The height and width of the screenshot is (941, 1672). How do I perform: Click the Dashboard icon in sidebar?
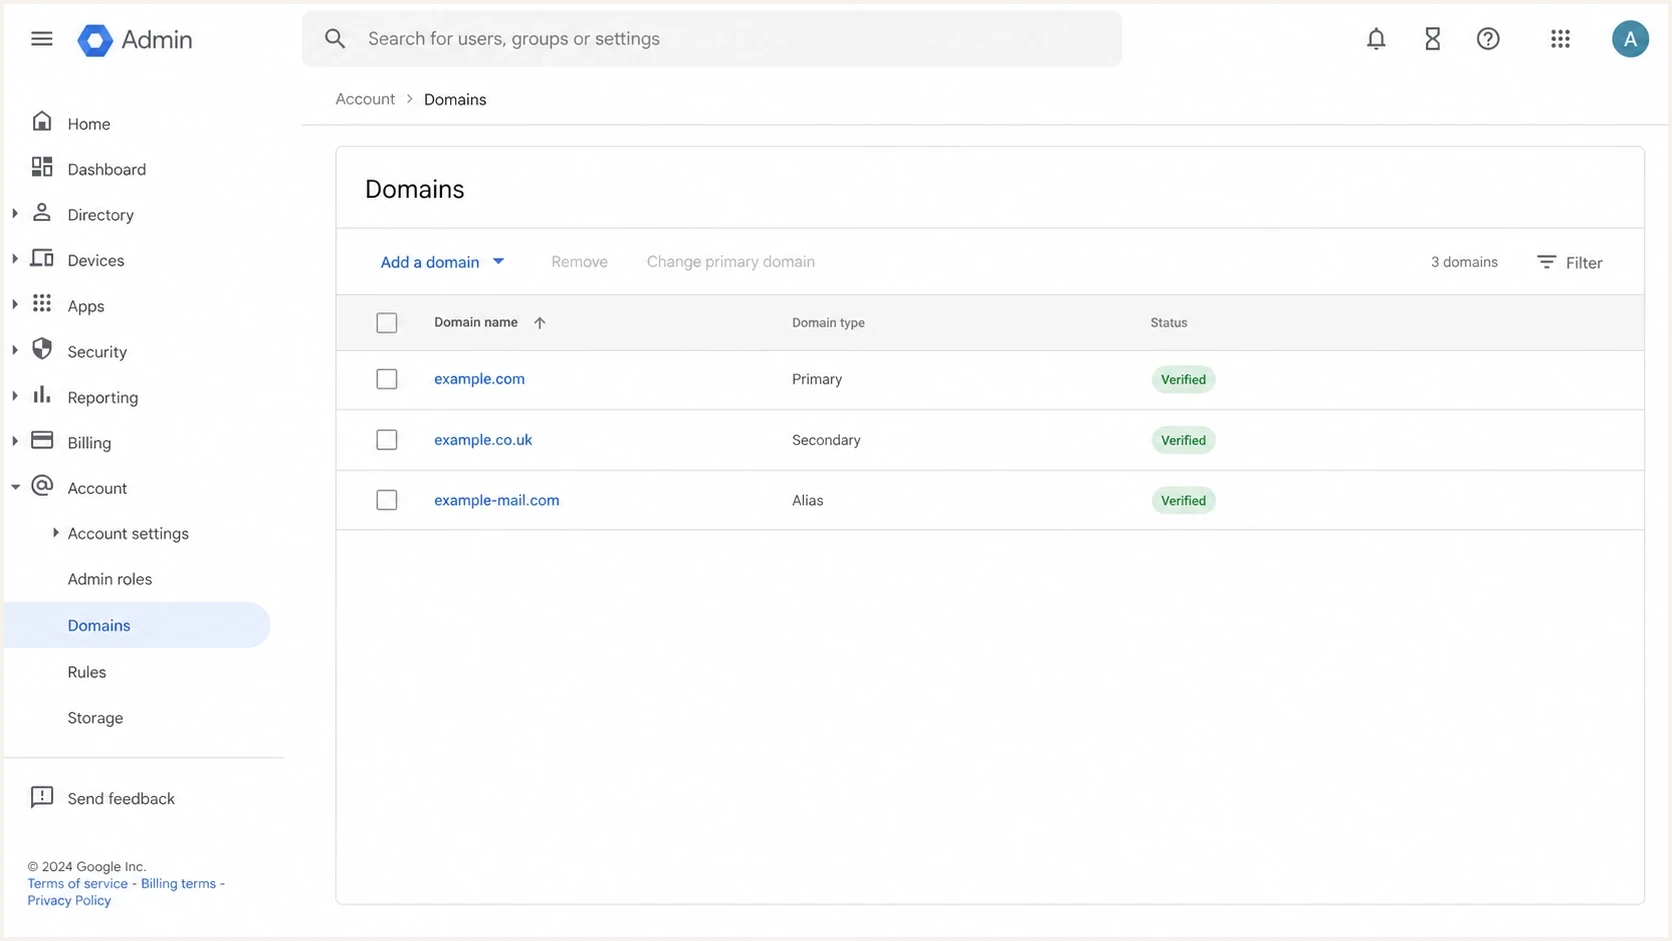point(42,167)
